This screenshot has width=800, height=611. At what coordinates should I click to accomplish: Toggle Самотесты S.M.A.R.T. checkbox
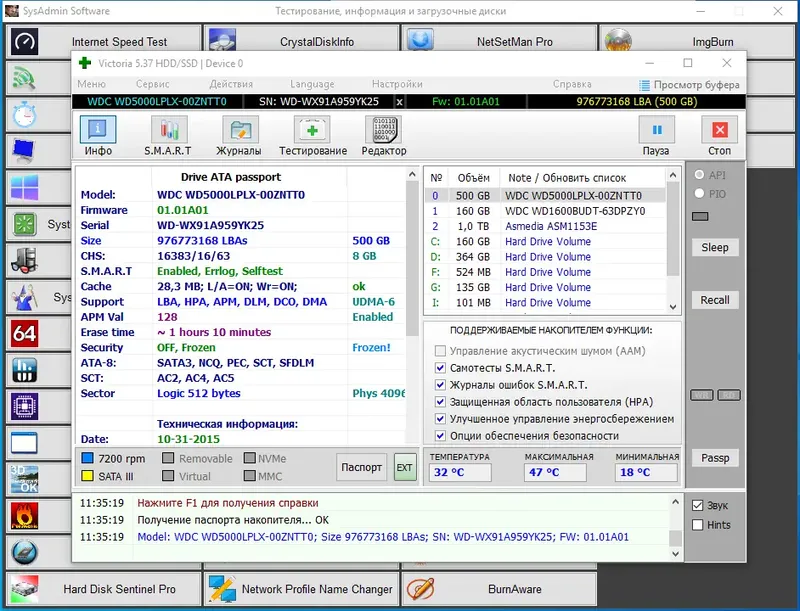coord(440,368)
